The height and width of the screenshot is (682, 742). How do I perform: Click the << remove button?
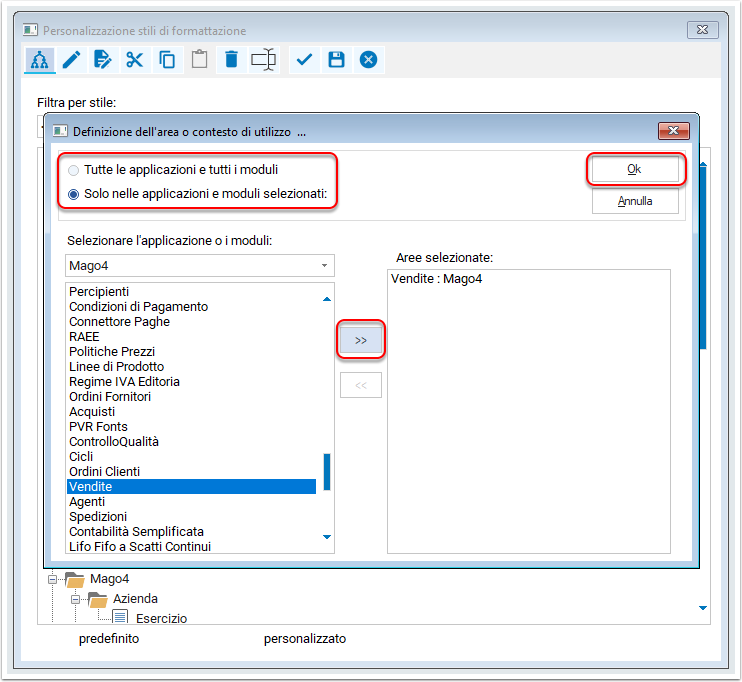click(x=361, y=385)
